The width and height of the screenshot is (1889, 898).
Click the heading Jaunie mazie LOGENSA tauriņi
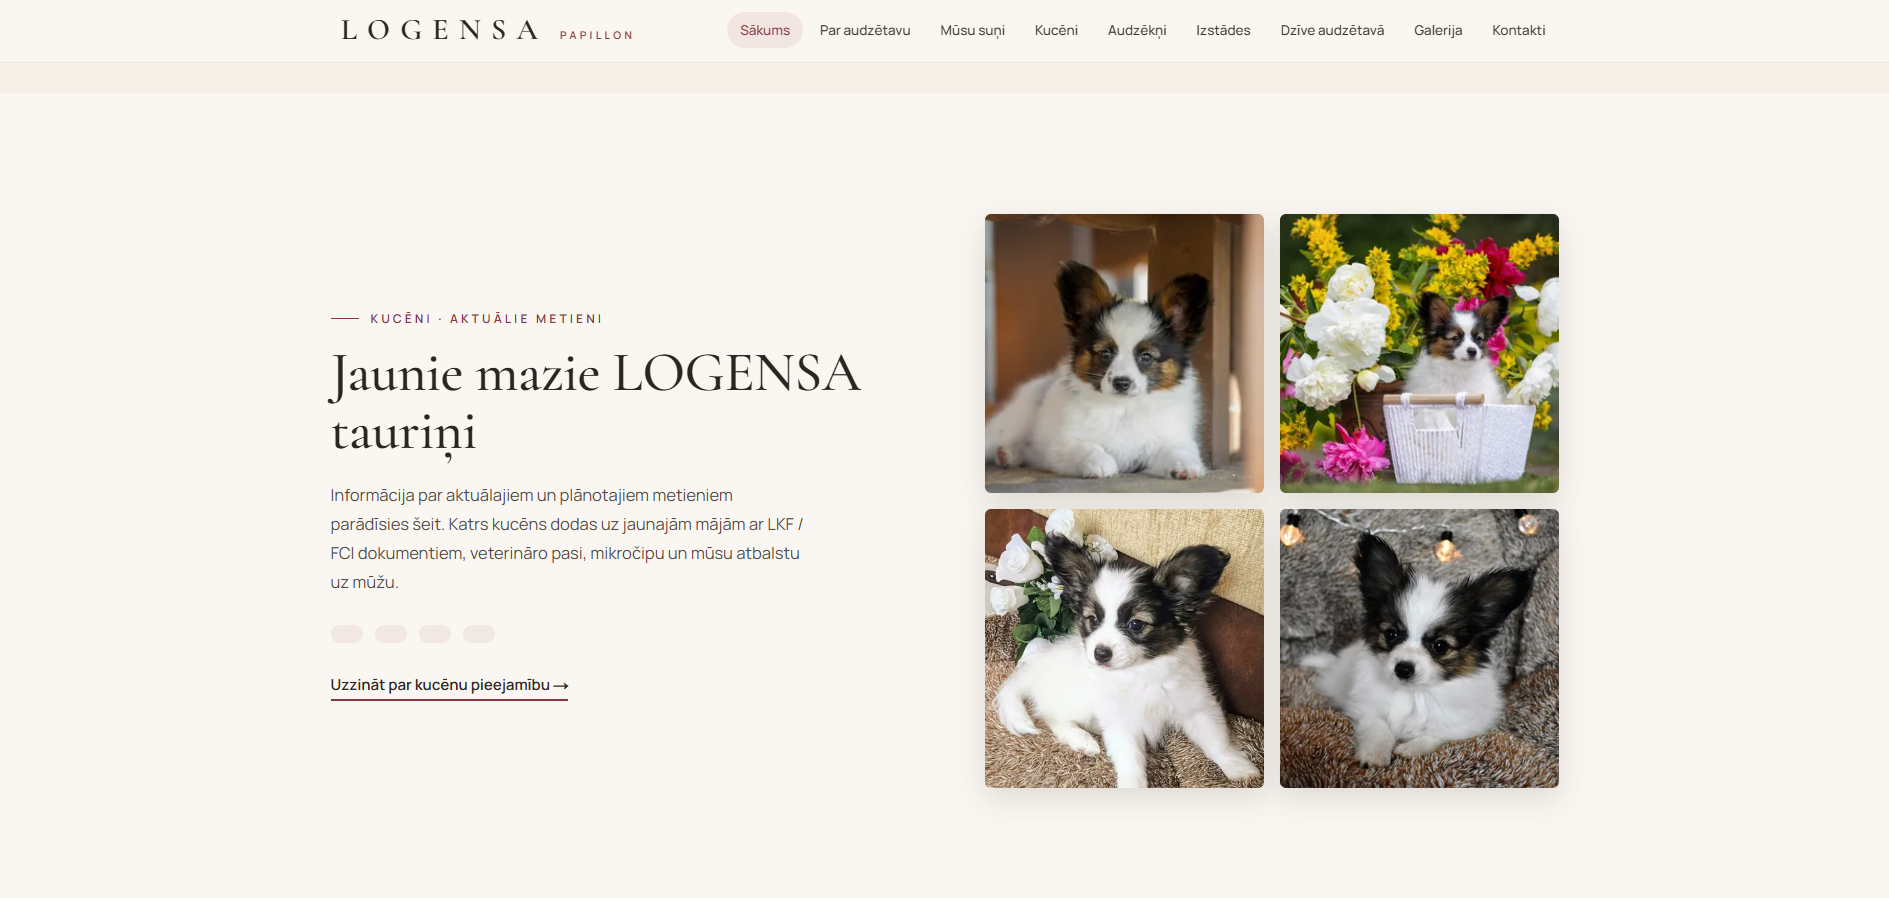595,403
